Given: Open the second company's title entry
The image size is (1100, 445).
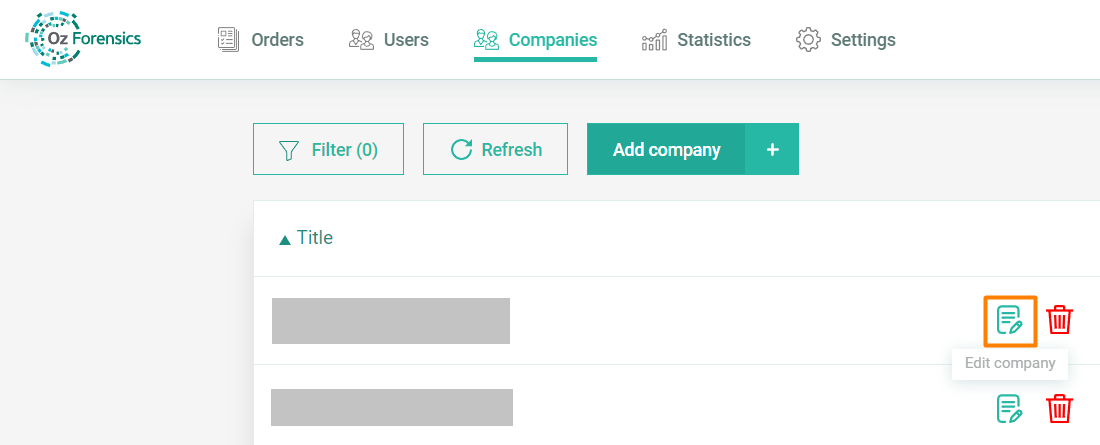Looking at the screenshot, I should pyautogui.click(x=391, y=408).
